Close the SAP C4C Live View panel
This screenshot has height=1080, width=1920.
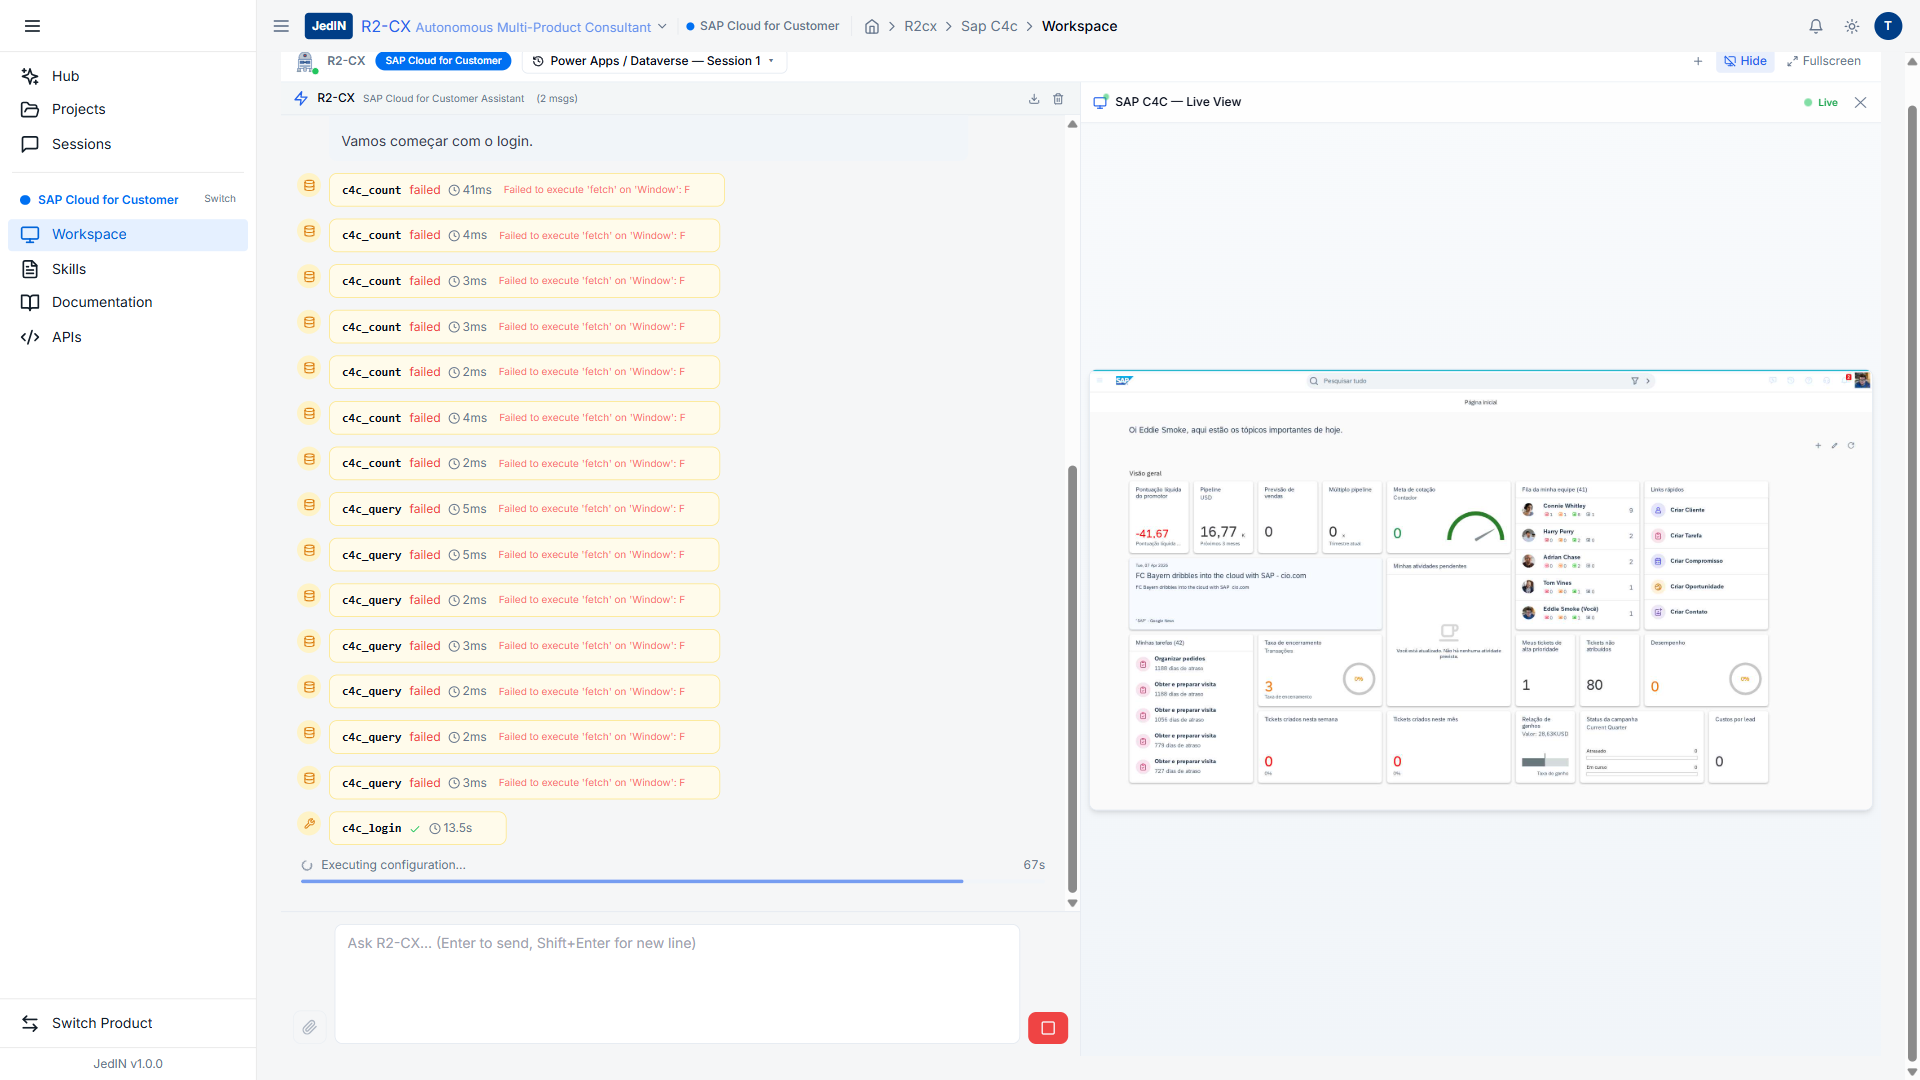coord(1860,102)
